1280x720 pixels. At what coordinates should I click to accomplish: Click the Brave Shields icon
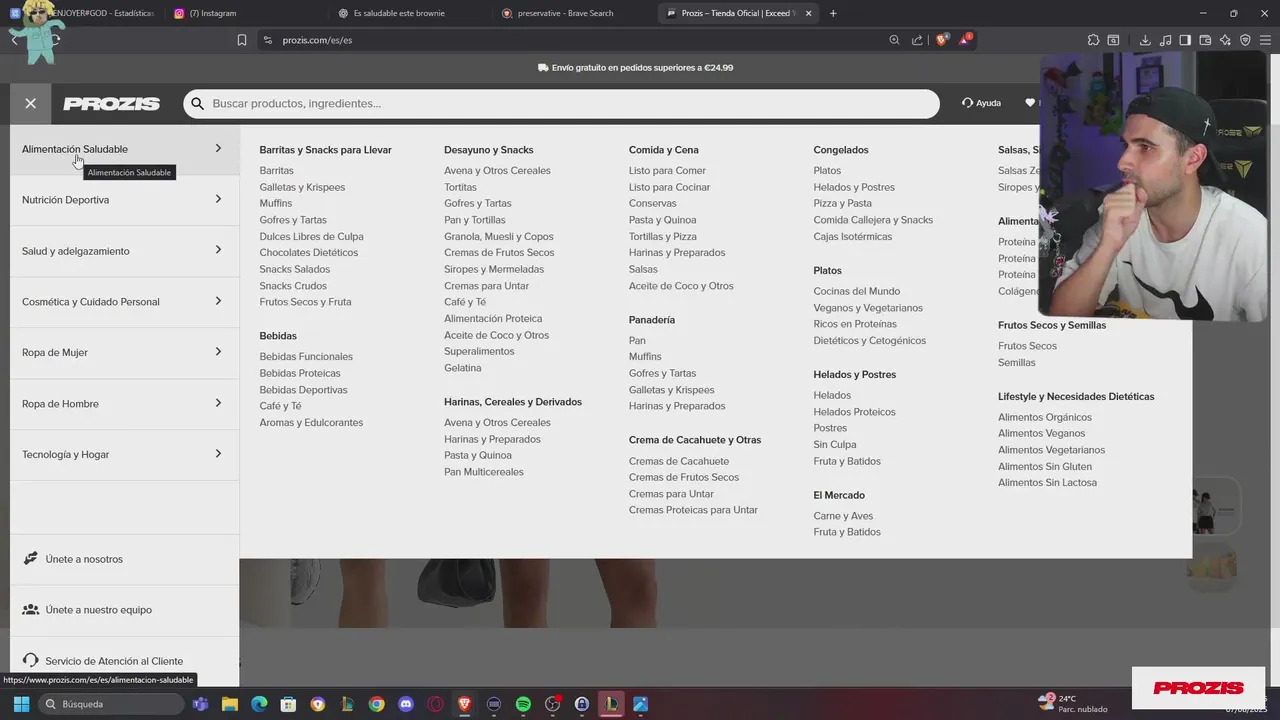click(941, 40)
